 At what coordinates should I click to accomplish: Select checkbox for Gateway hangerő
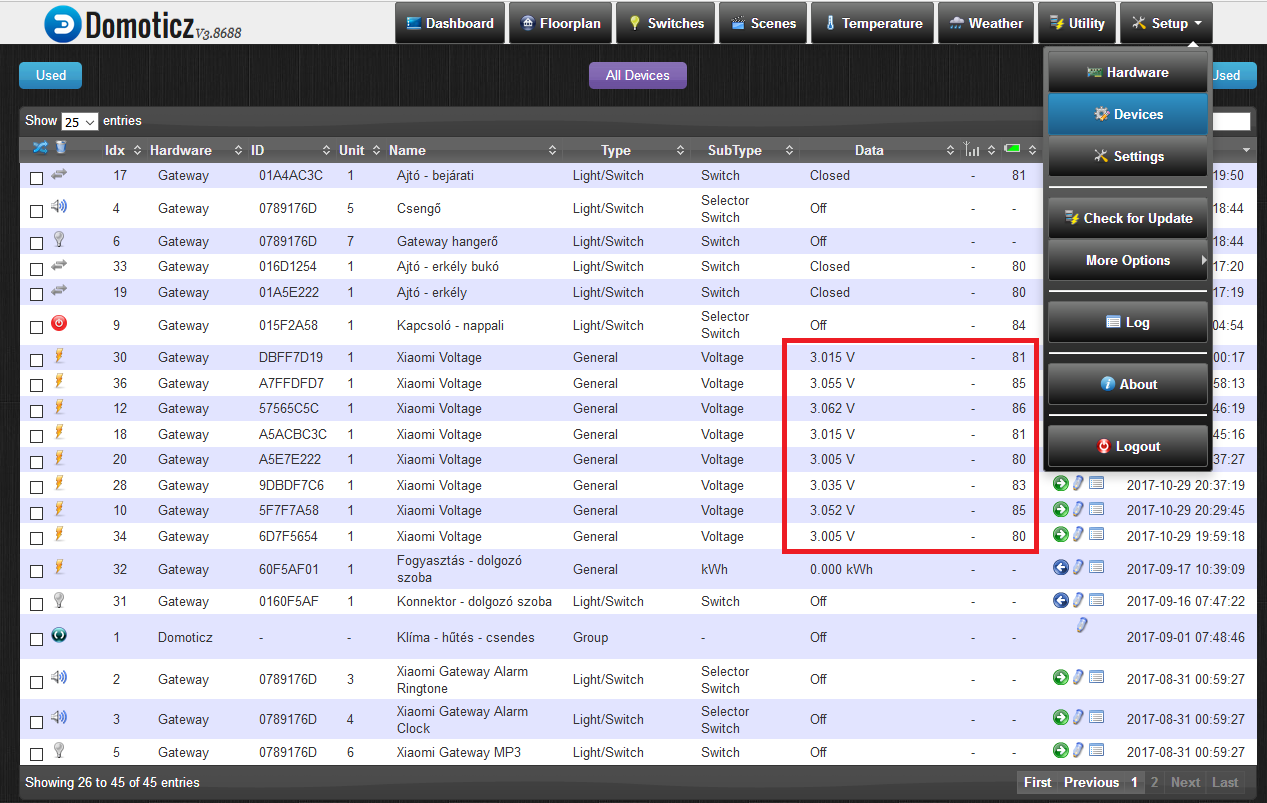(x=36, y=244)
